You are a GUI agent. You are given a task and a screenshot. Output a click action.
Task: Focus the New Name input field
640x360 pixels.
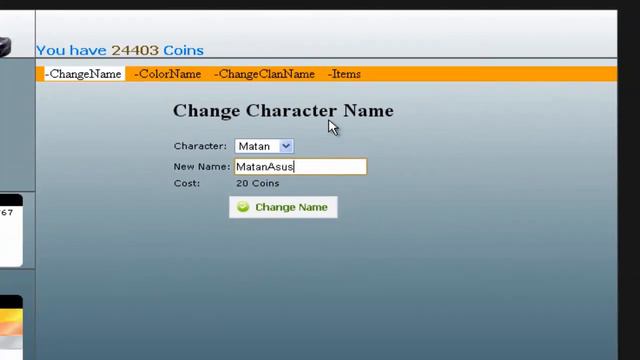click(301, 167)
